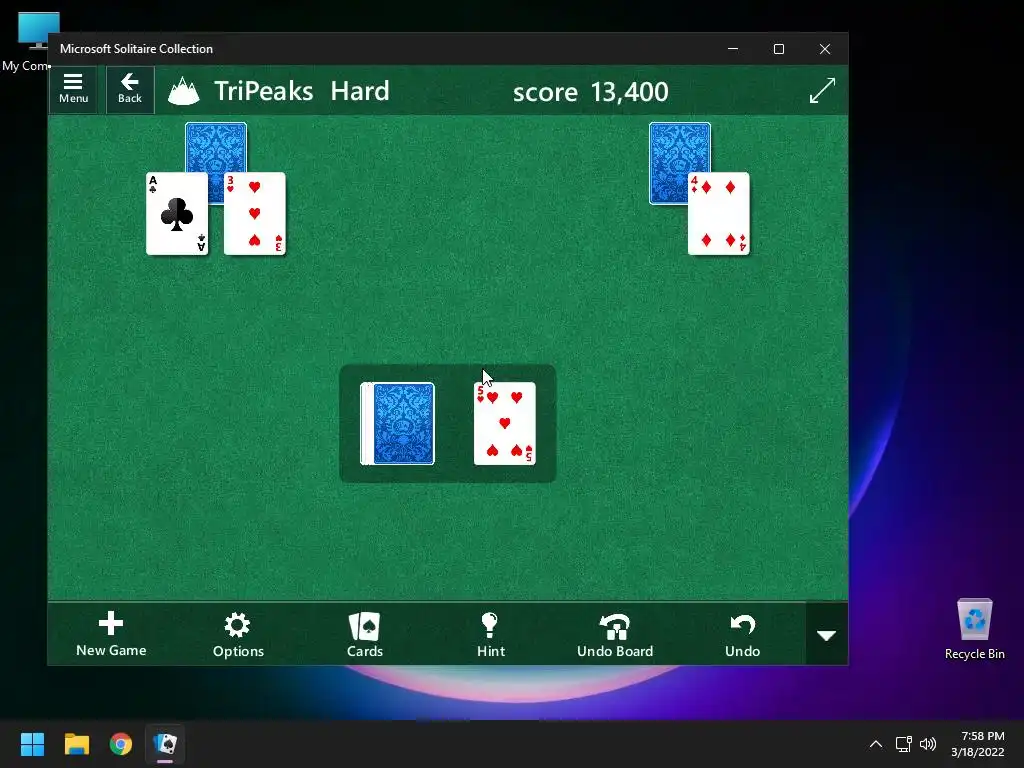Open volume control tray icon
1024x768 pixels.
pyautogui.click(x=927, y=744)
